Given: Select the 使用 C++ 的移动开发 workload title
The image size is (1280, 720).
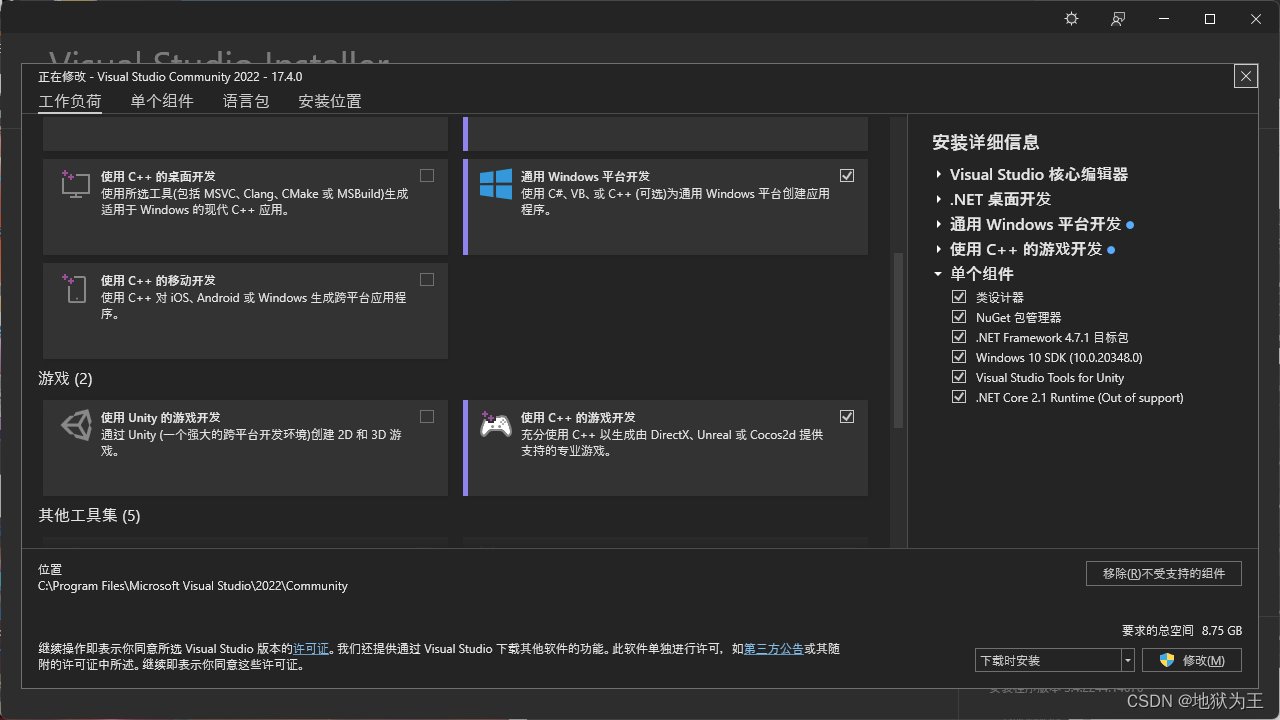Looking at the screenshot, I should [158, 280].
